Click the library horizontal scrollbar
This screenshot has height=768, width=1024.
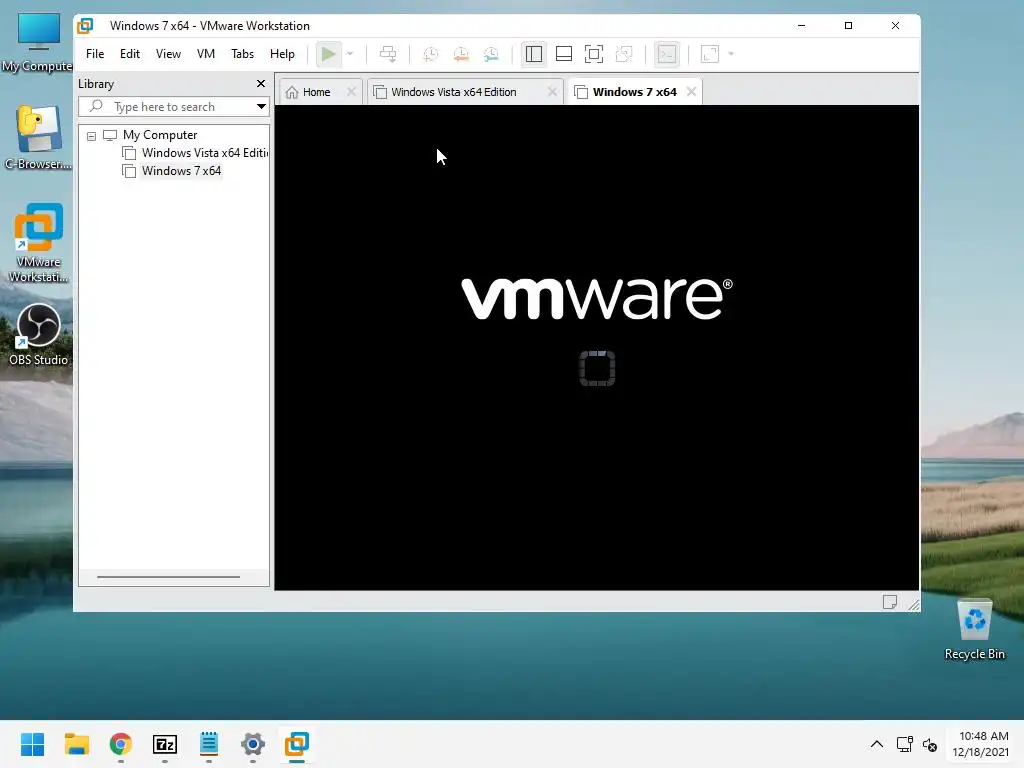coord(168,577)
